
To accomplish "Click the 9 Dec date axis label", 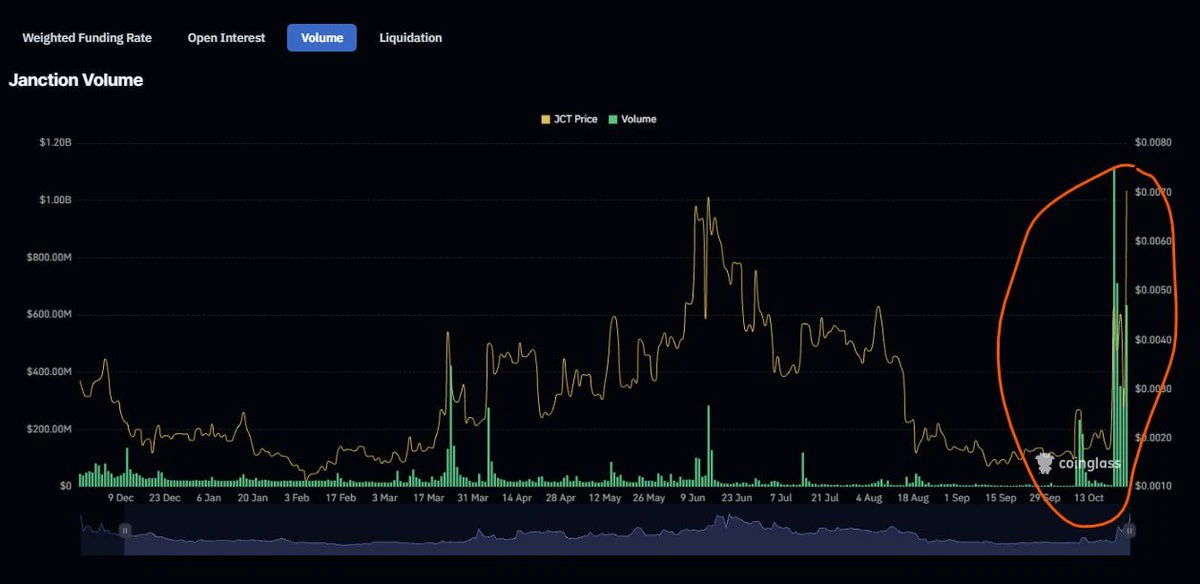I will tap(120, 497).
